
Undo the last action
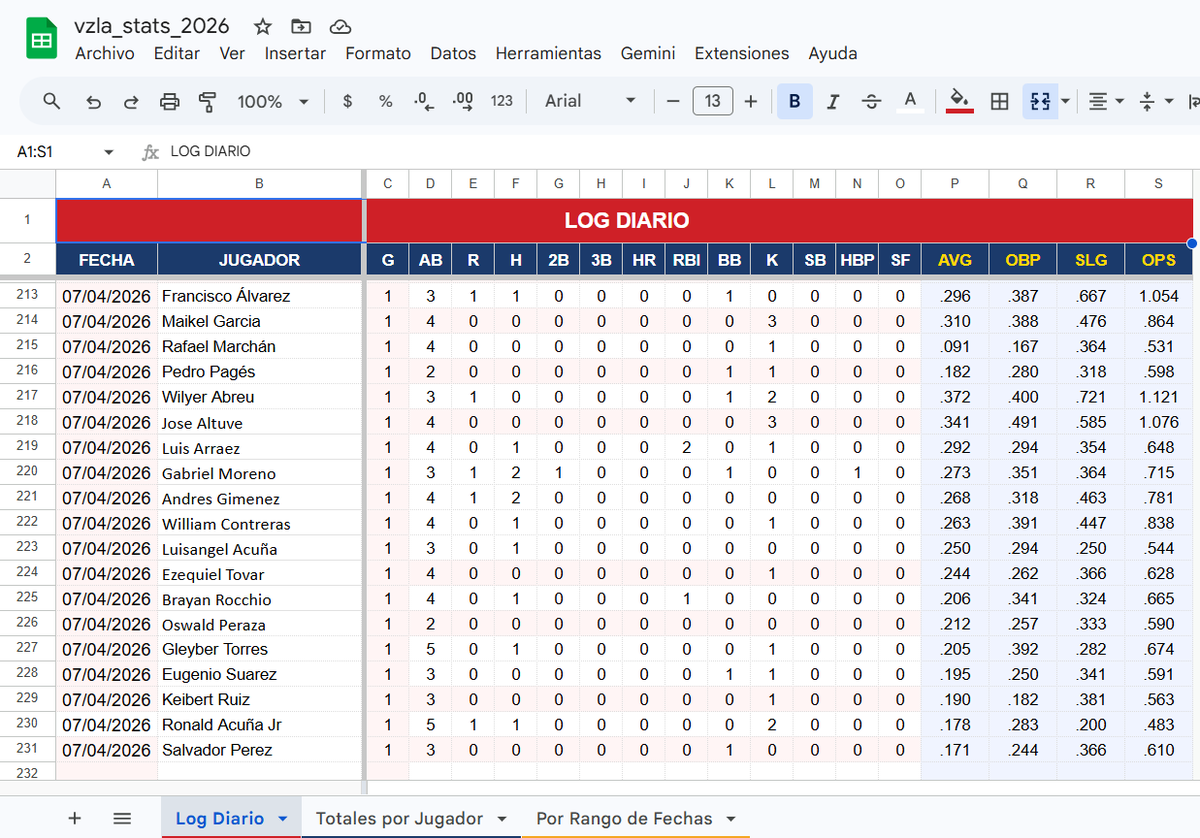point(93,101)
